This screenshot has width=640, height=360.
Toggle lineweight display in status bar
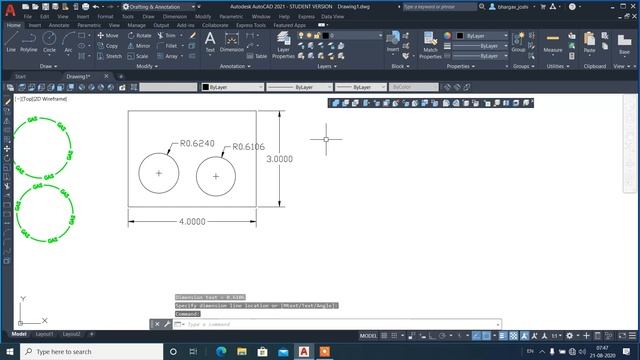(x=502, y=336)
